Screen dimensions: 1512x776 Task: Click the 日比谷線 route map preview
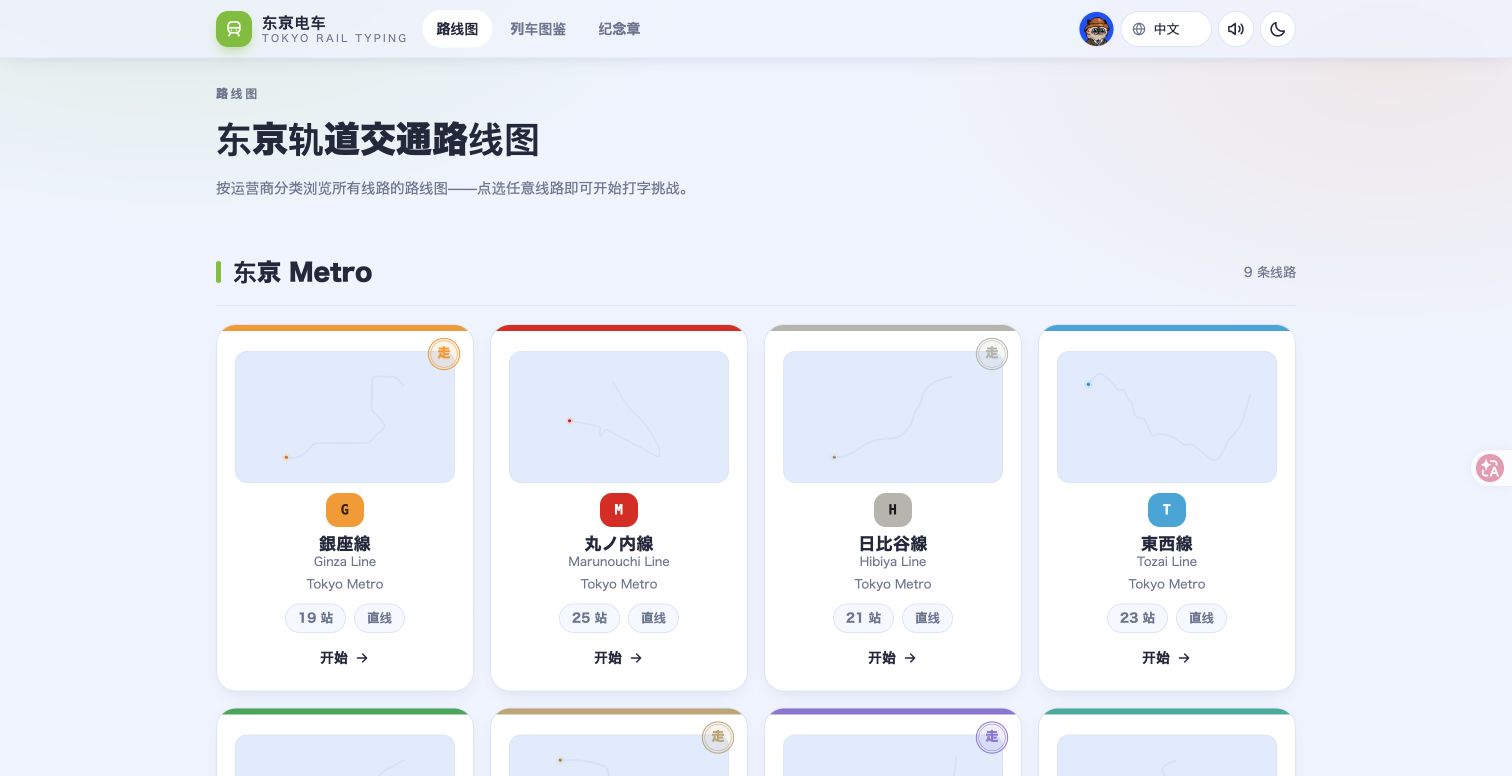click(x=893, y=417)
